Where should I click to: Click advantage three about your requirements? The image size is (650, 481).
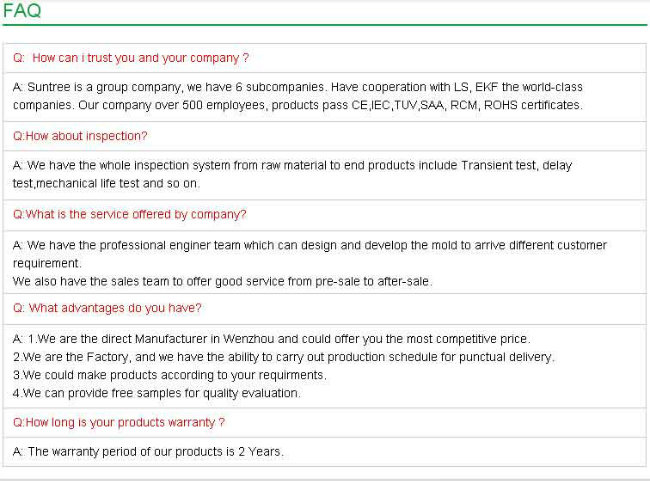point(170,375)
